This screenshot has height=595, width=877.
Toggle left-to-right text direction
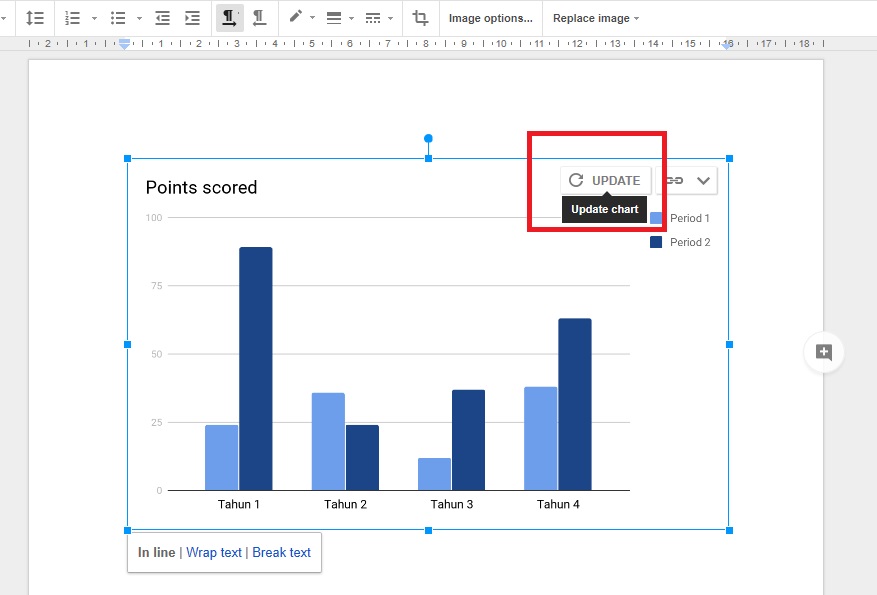(x=229, y=17)
